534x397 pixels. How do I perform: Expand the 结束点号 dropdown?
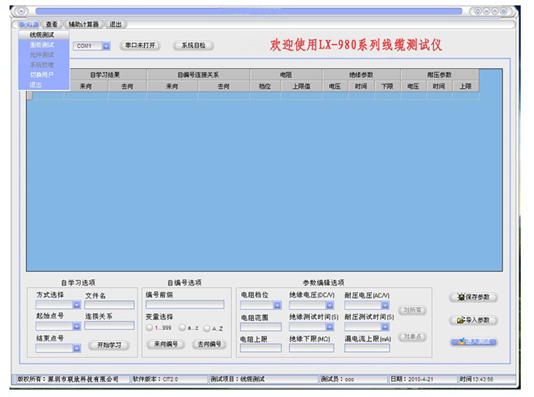[x=77, y=348]
